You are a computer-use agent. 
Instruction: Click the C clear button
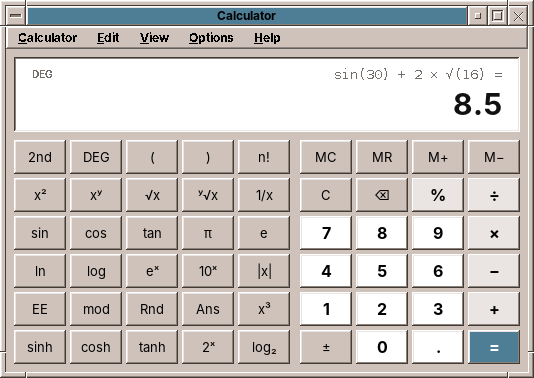[x=326, y=195]
